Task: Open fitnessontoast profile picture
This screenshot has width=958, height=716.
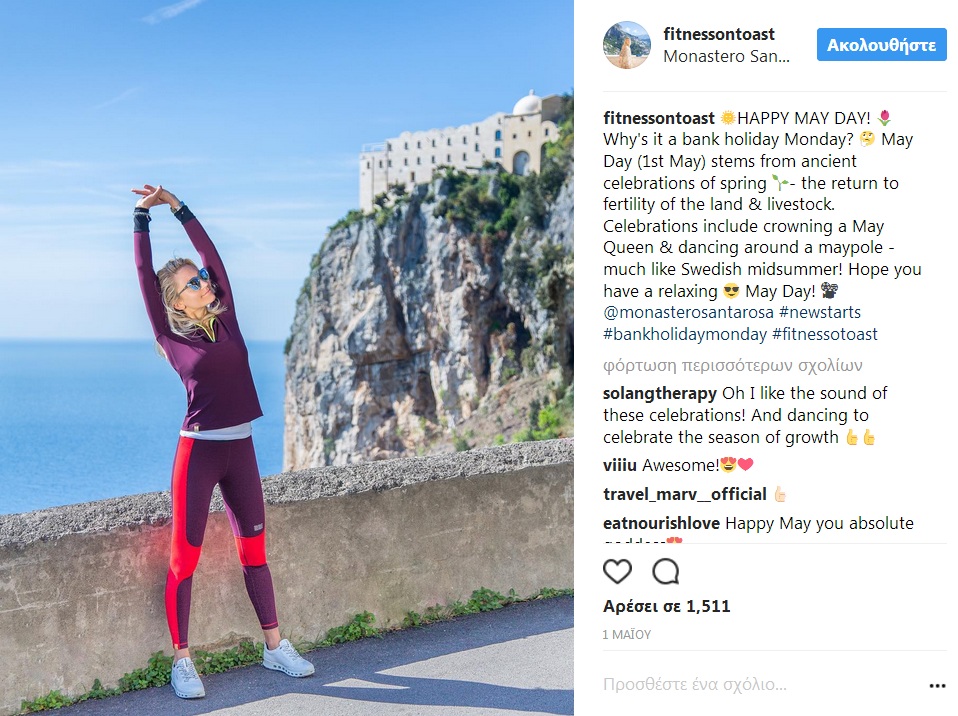Action: click(627, 45)
